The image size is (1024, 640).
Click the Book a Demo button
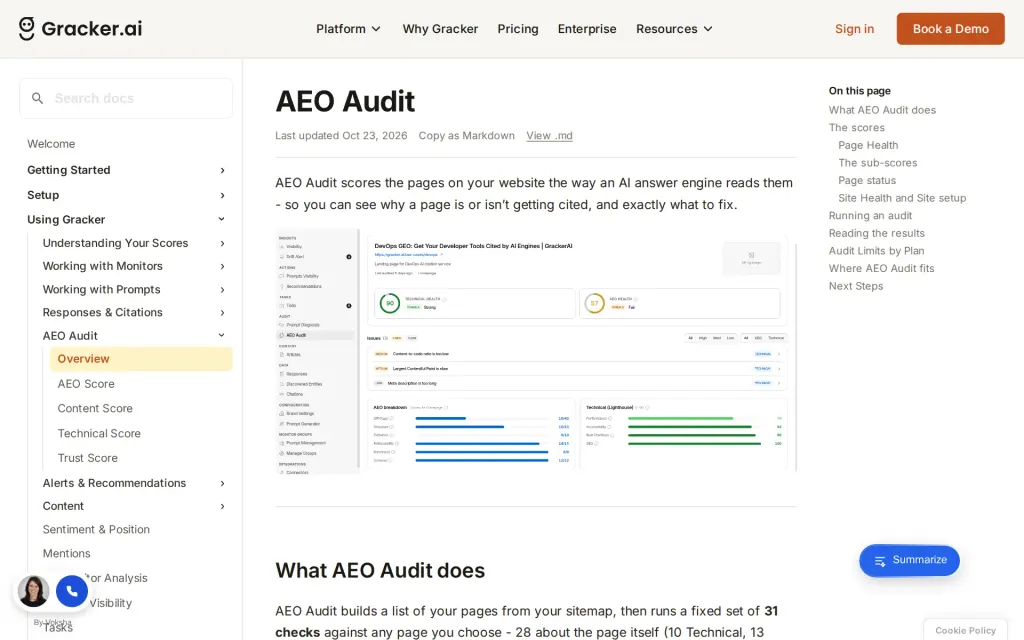(x=951, y=29)
